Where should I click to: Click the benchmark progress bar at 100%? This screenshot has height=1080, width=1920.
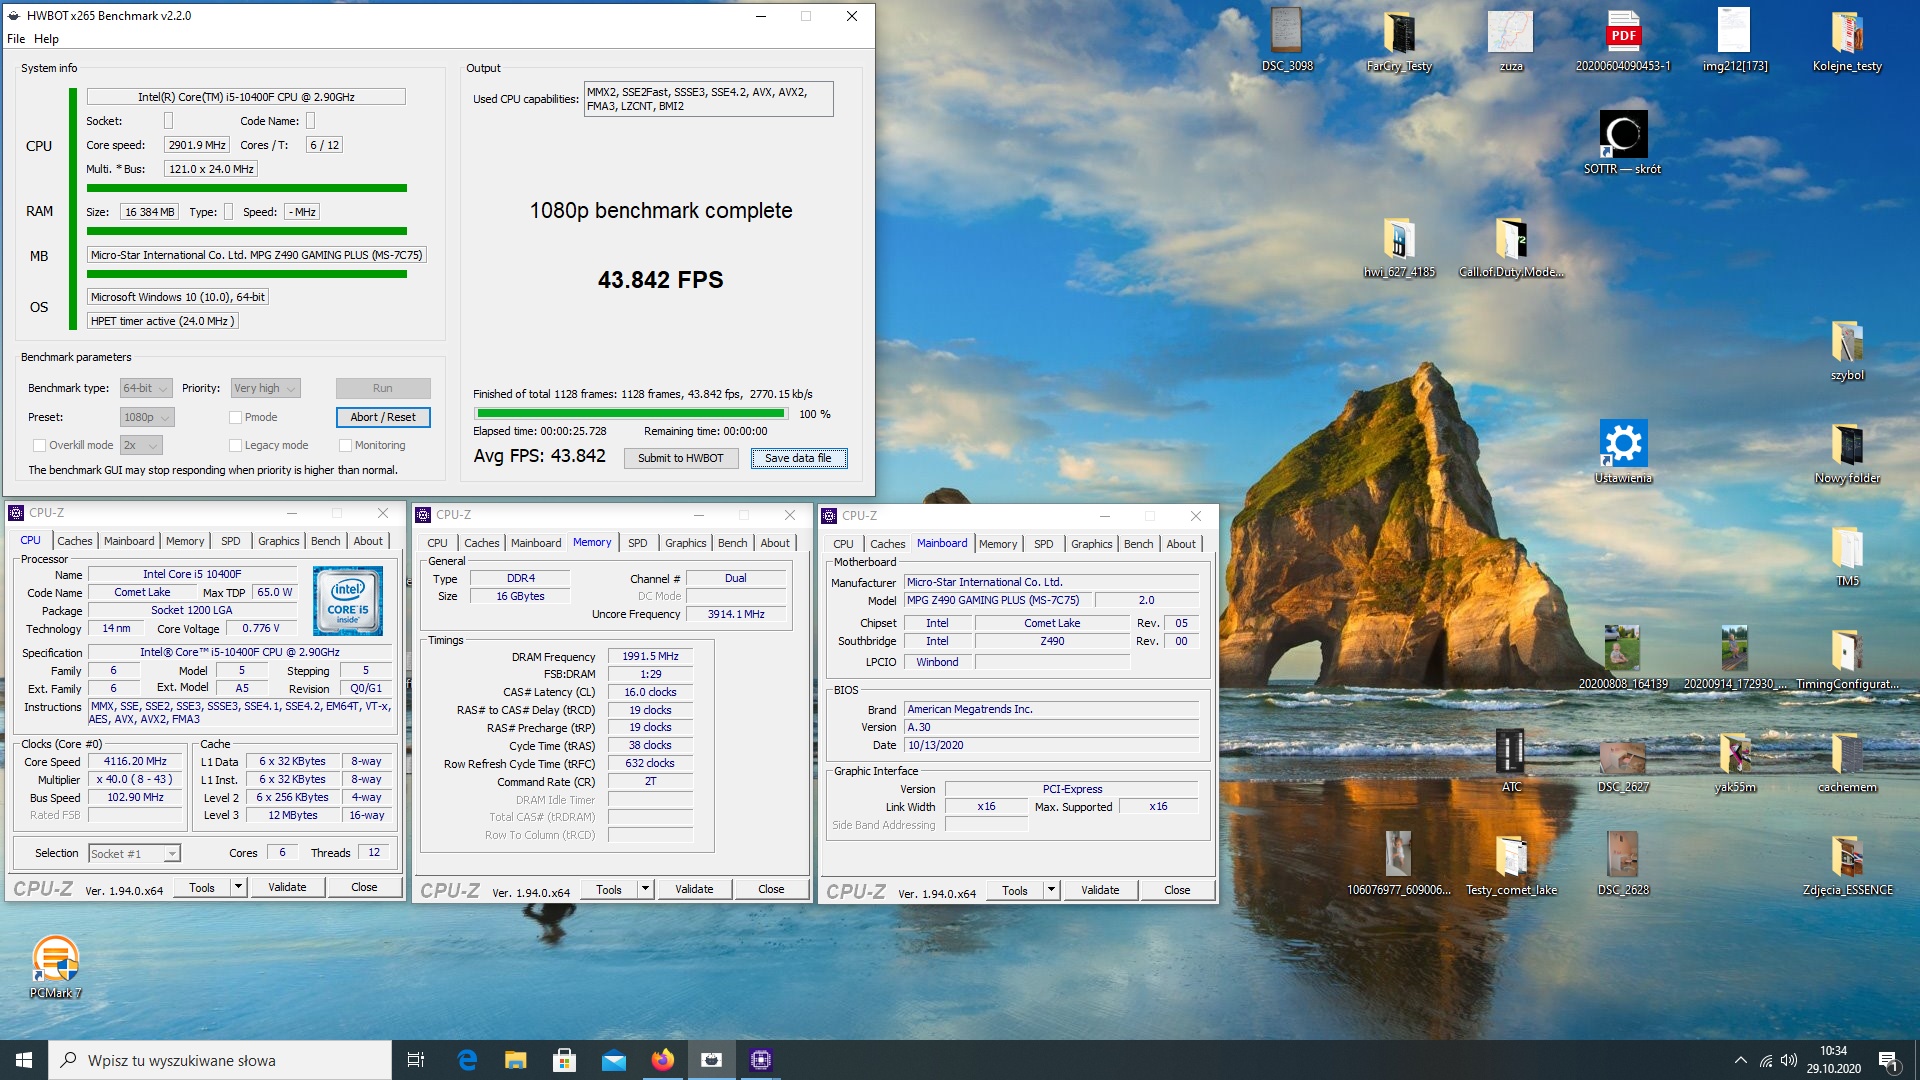(x=631, y=413)
